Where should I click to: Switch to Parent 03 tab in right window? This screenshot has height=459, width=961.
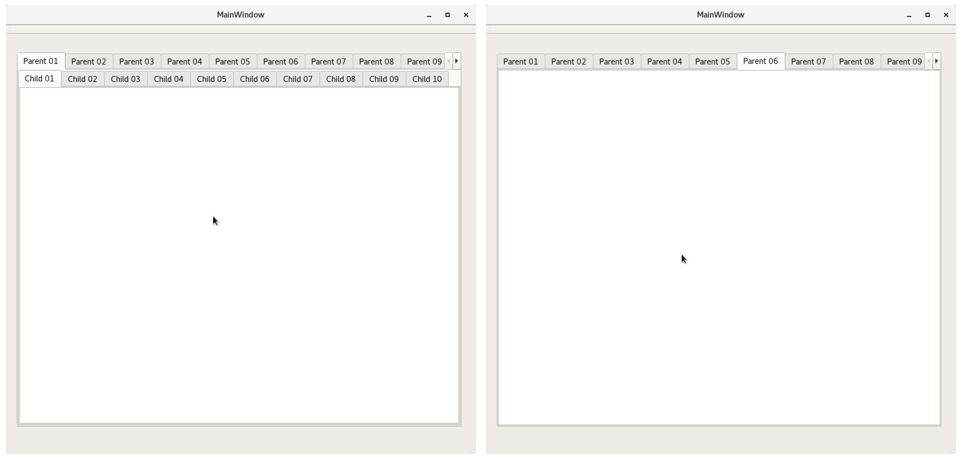(x=617, y=61)
